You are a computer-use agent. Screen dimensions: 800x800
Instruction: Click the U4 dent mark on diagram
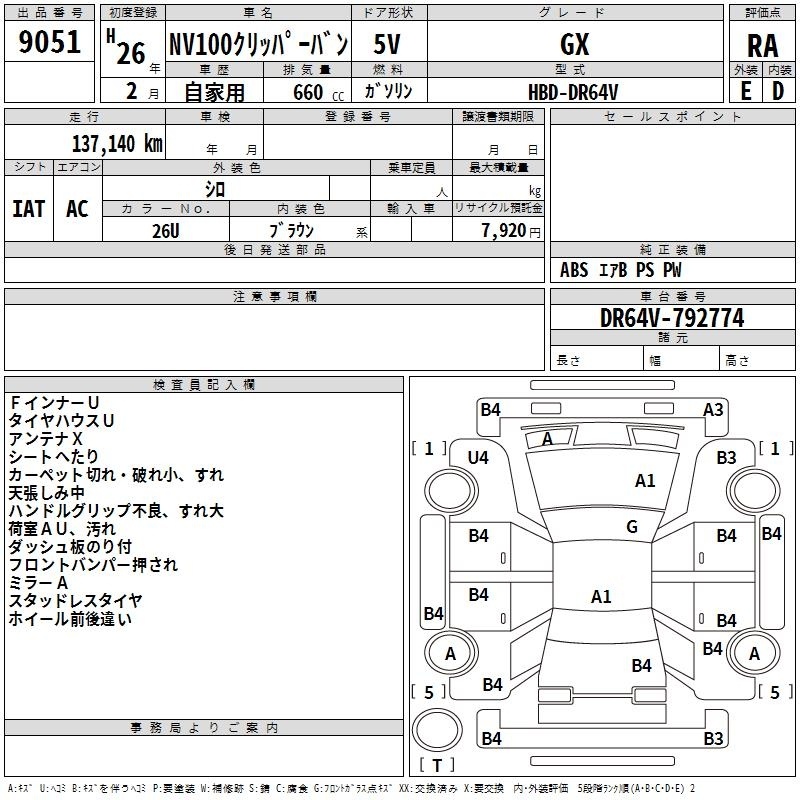click(479, 458)
